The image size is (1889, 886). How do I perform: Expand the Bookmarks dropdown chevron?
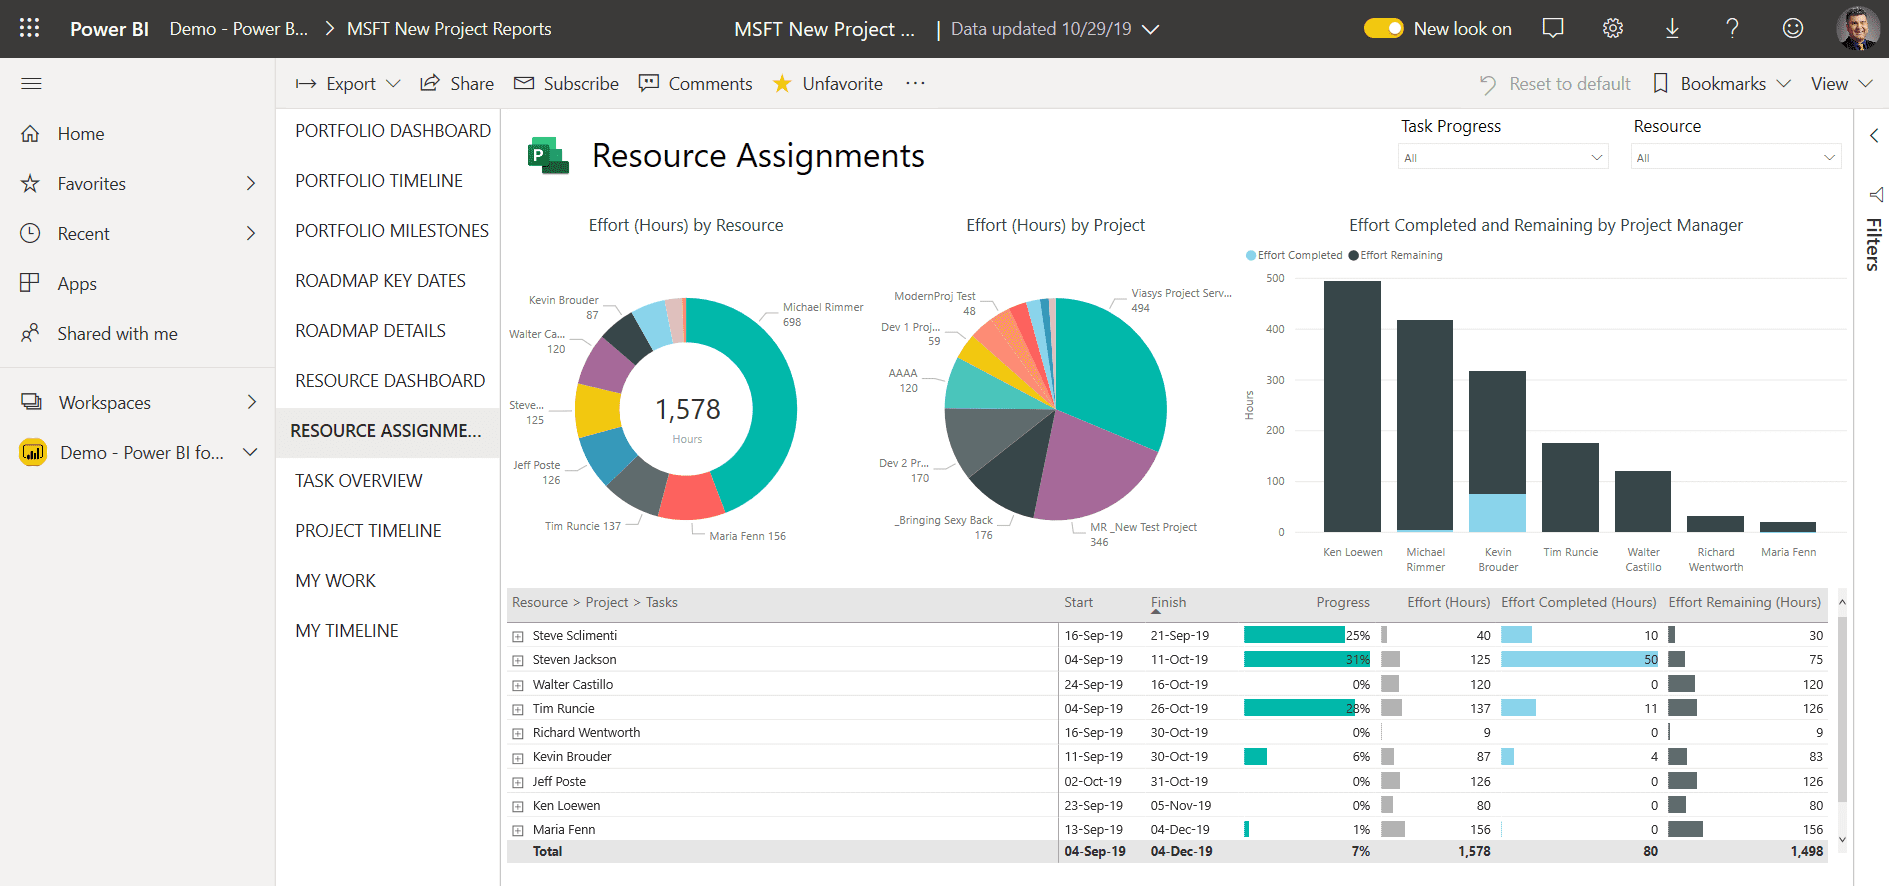[x=1783, y=83]
